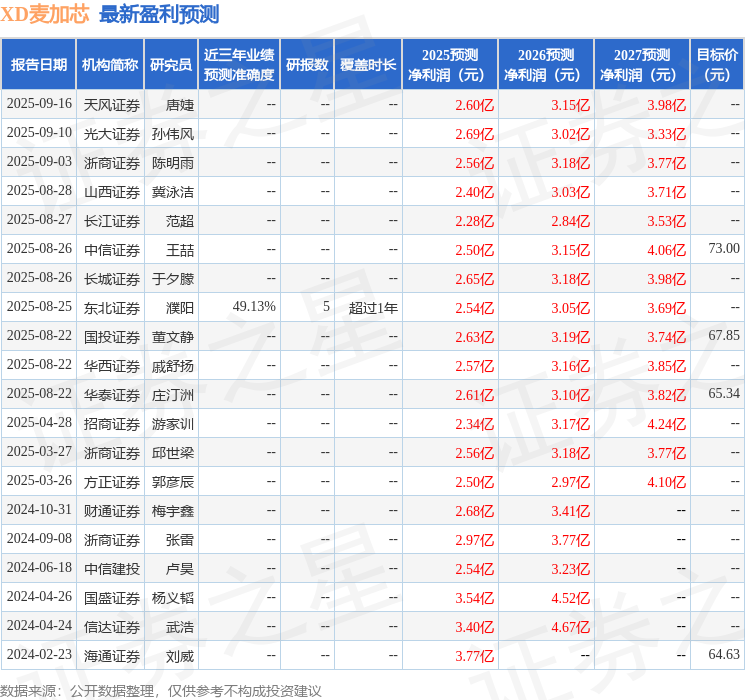Click the 研报数 column header
The height and width of the screenshot is (700, 745).
pos(307,65)
